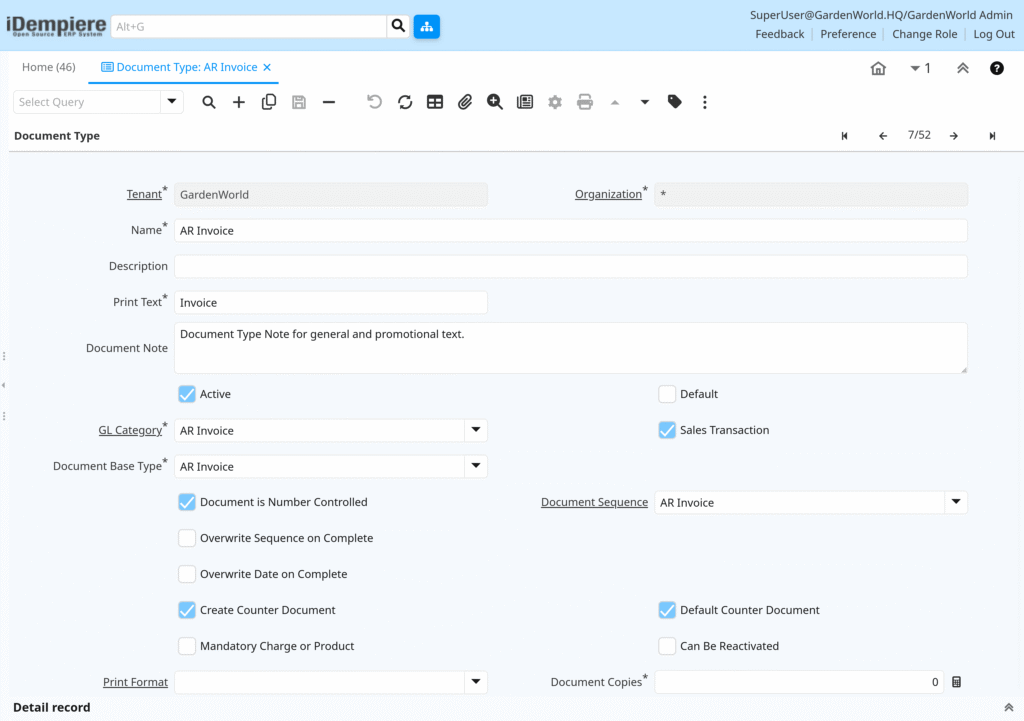Check the Default checkbox

(667, 394)
